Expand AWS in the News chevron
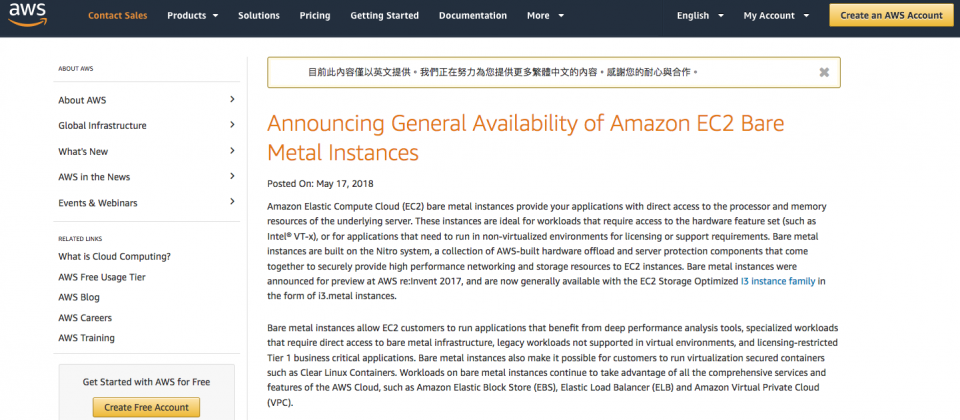 point(232,177)
